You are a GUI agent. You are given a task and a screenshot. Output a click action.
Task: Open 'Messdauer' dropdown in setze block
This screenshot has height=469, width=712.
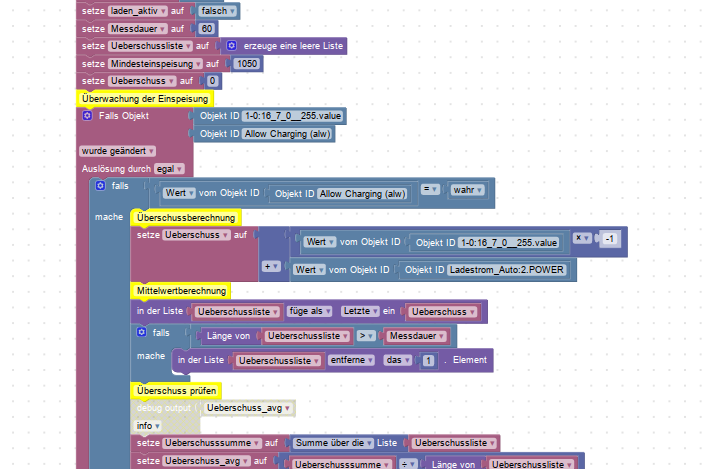tap(138, 29)
